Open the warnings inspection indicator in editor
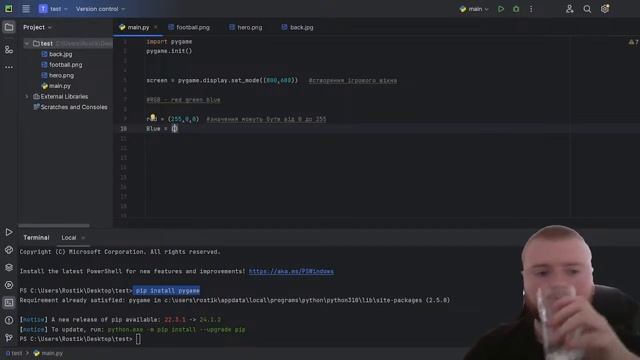Image resolution: width=640 pixels, height=360 pixels. pyautogui.click(x=633, y=42)
